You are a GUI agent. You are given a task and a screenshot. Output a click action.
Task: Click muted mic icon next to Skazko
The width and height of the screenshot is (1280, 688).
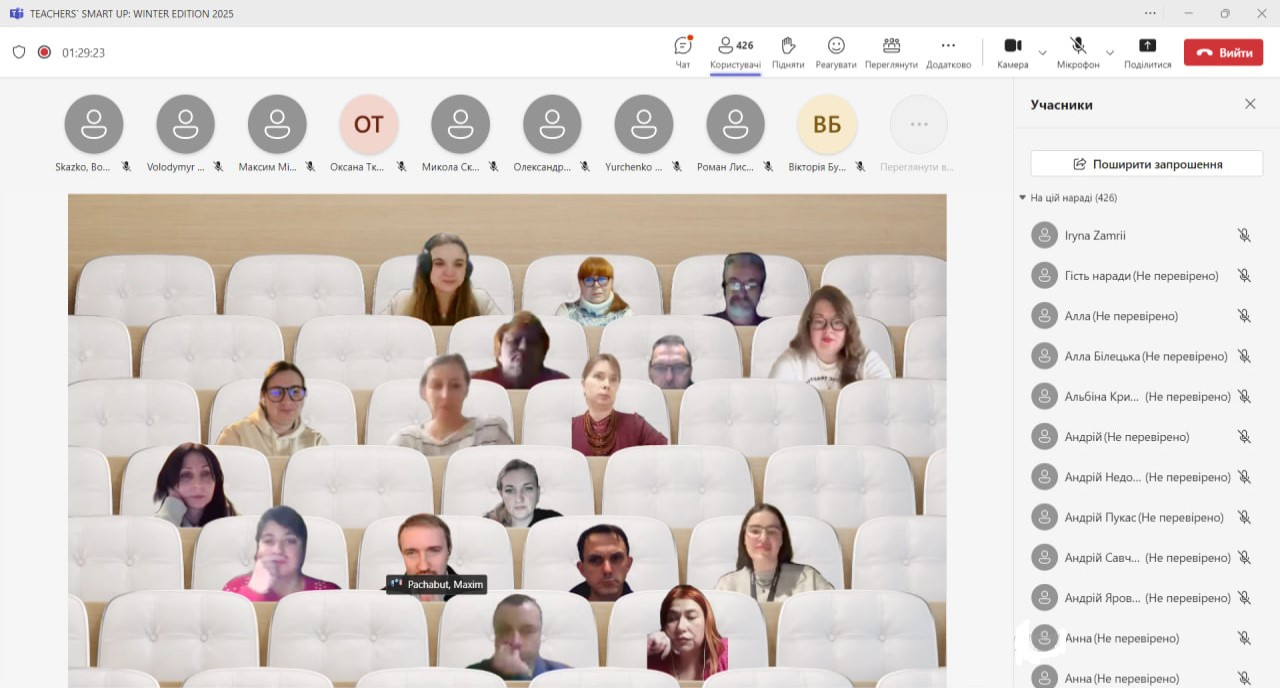pyautogui.click(x=126, y=167)
